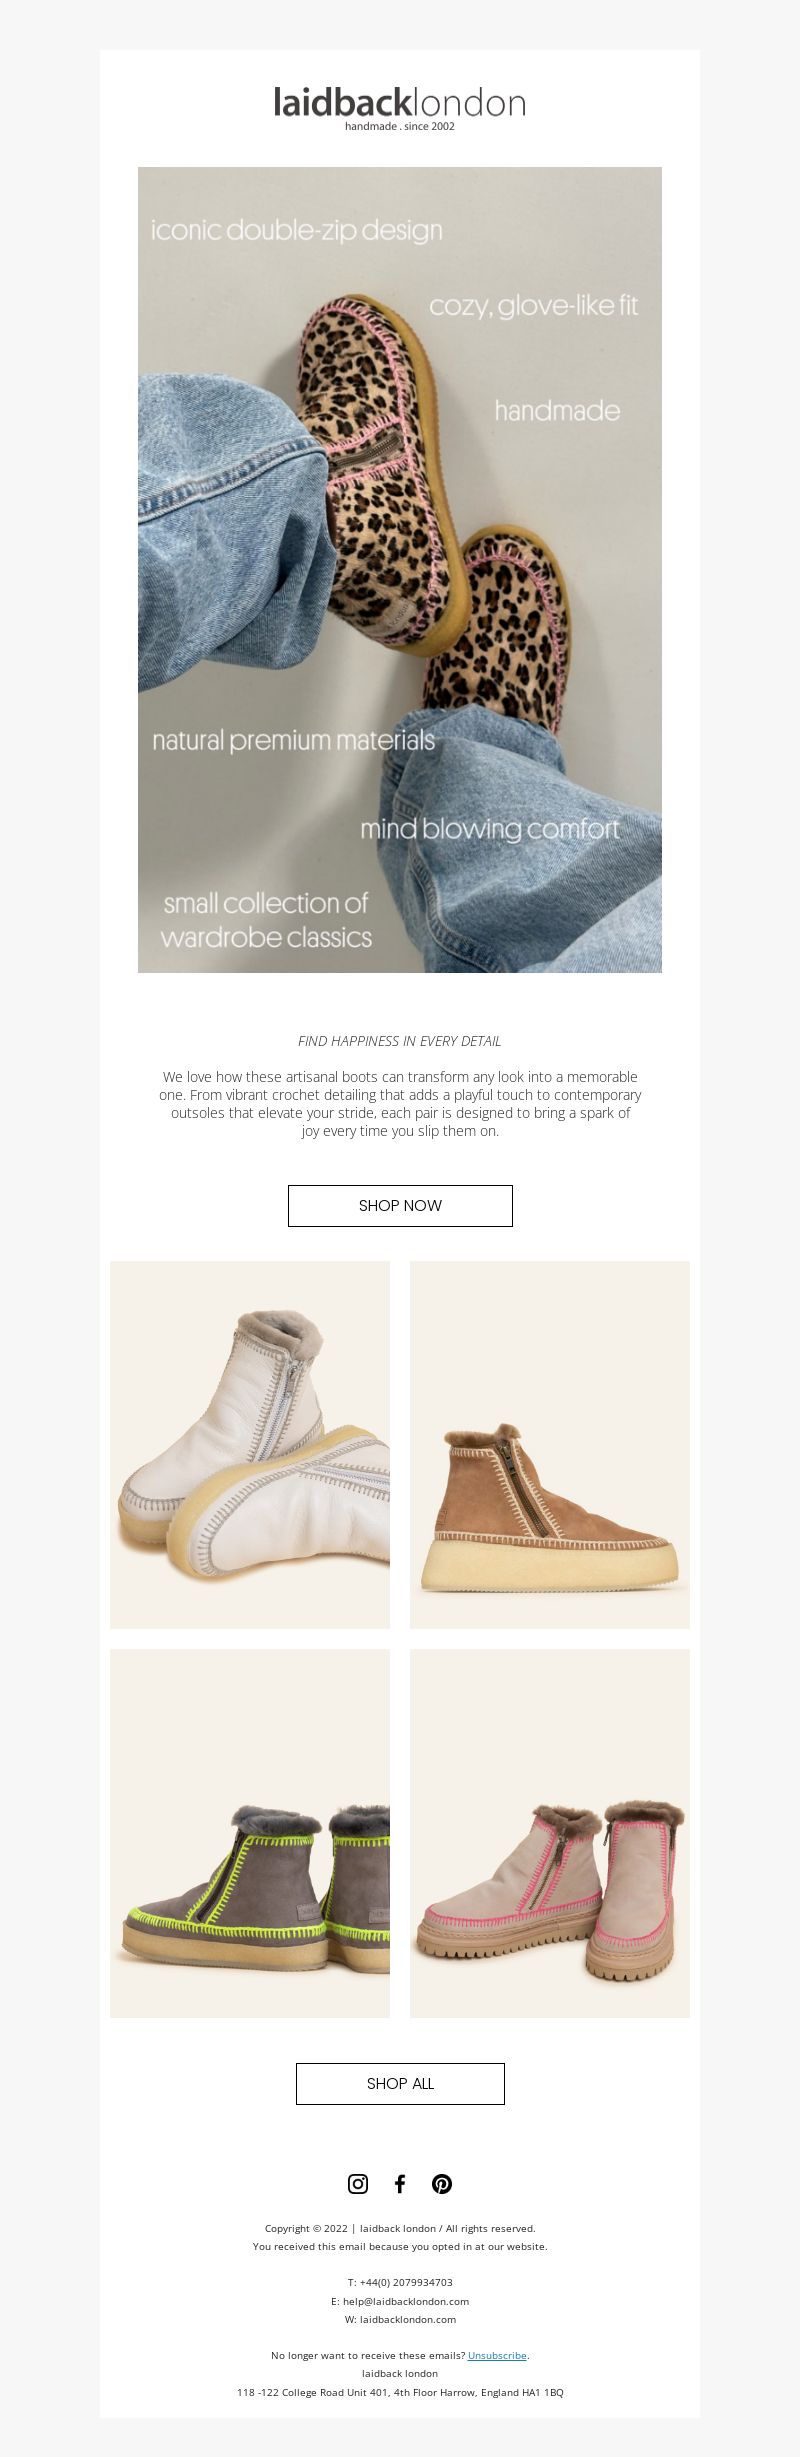Screen dimensions: 800x2457
Task: Click the help@laidbacklondon.com email address
Action: tap(406, 2301)
